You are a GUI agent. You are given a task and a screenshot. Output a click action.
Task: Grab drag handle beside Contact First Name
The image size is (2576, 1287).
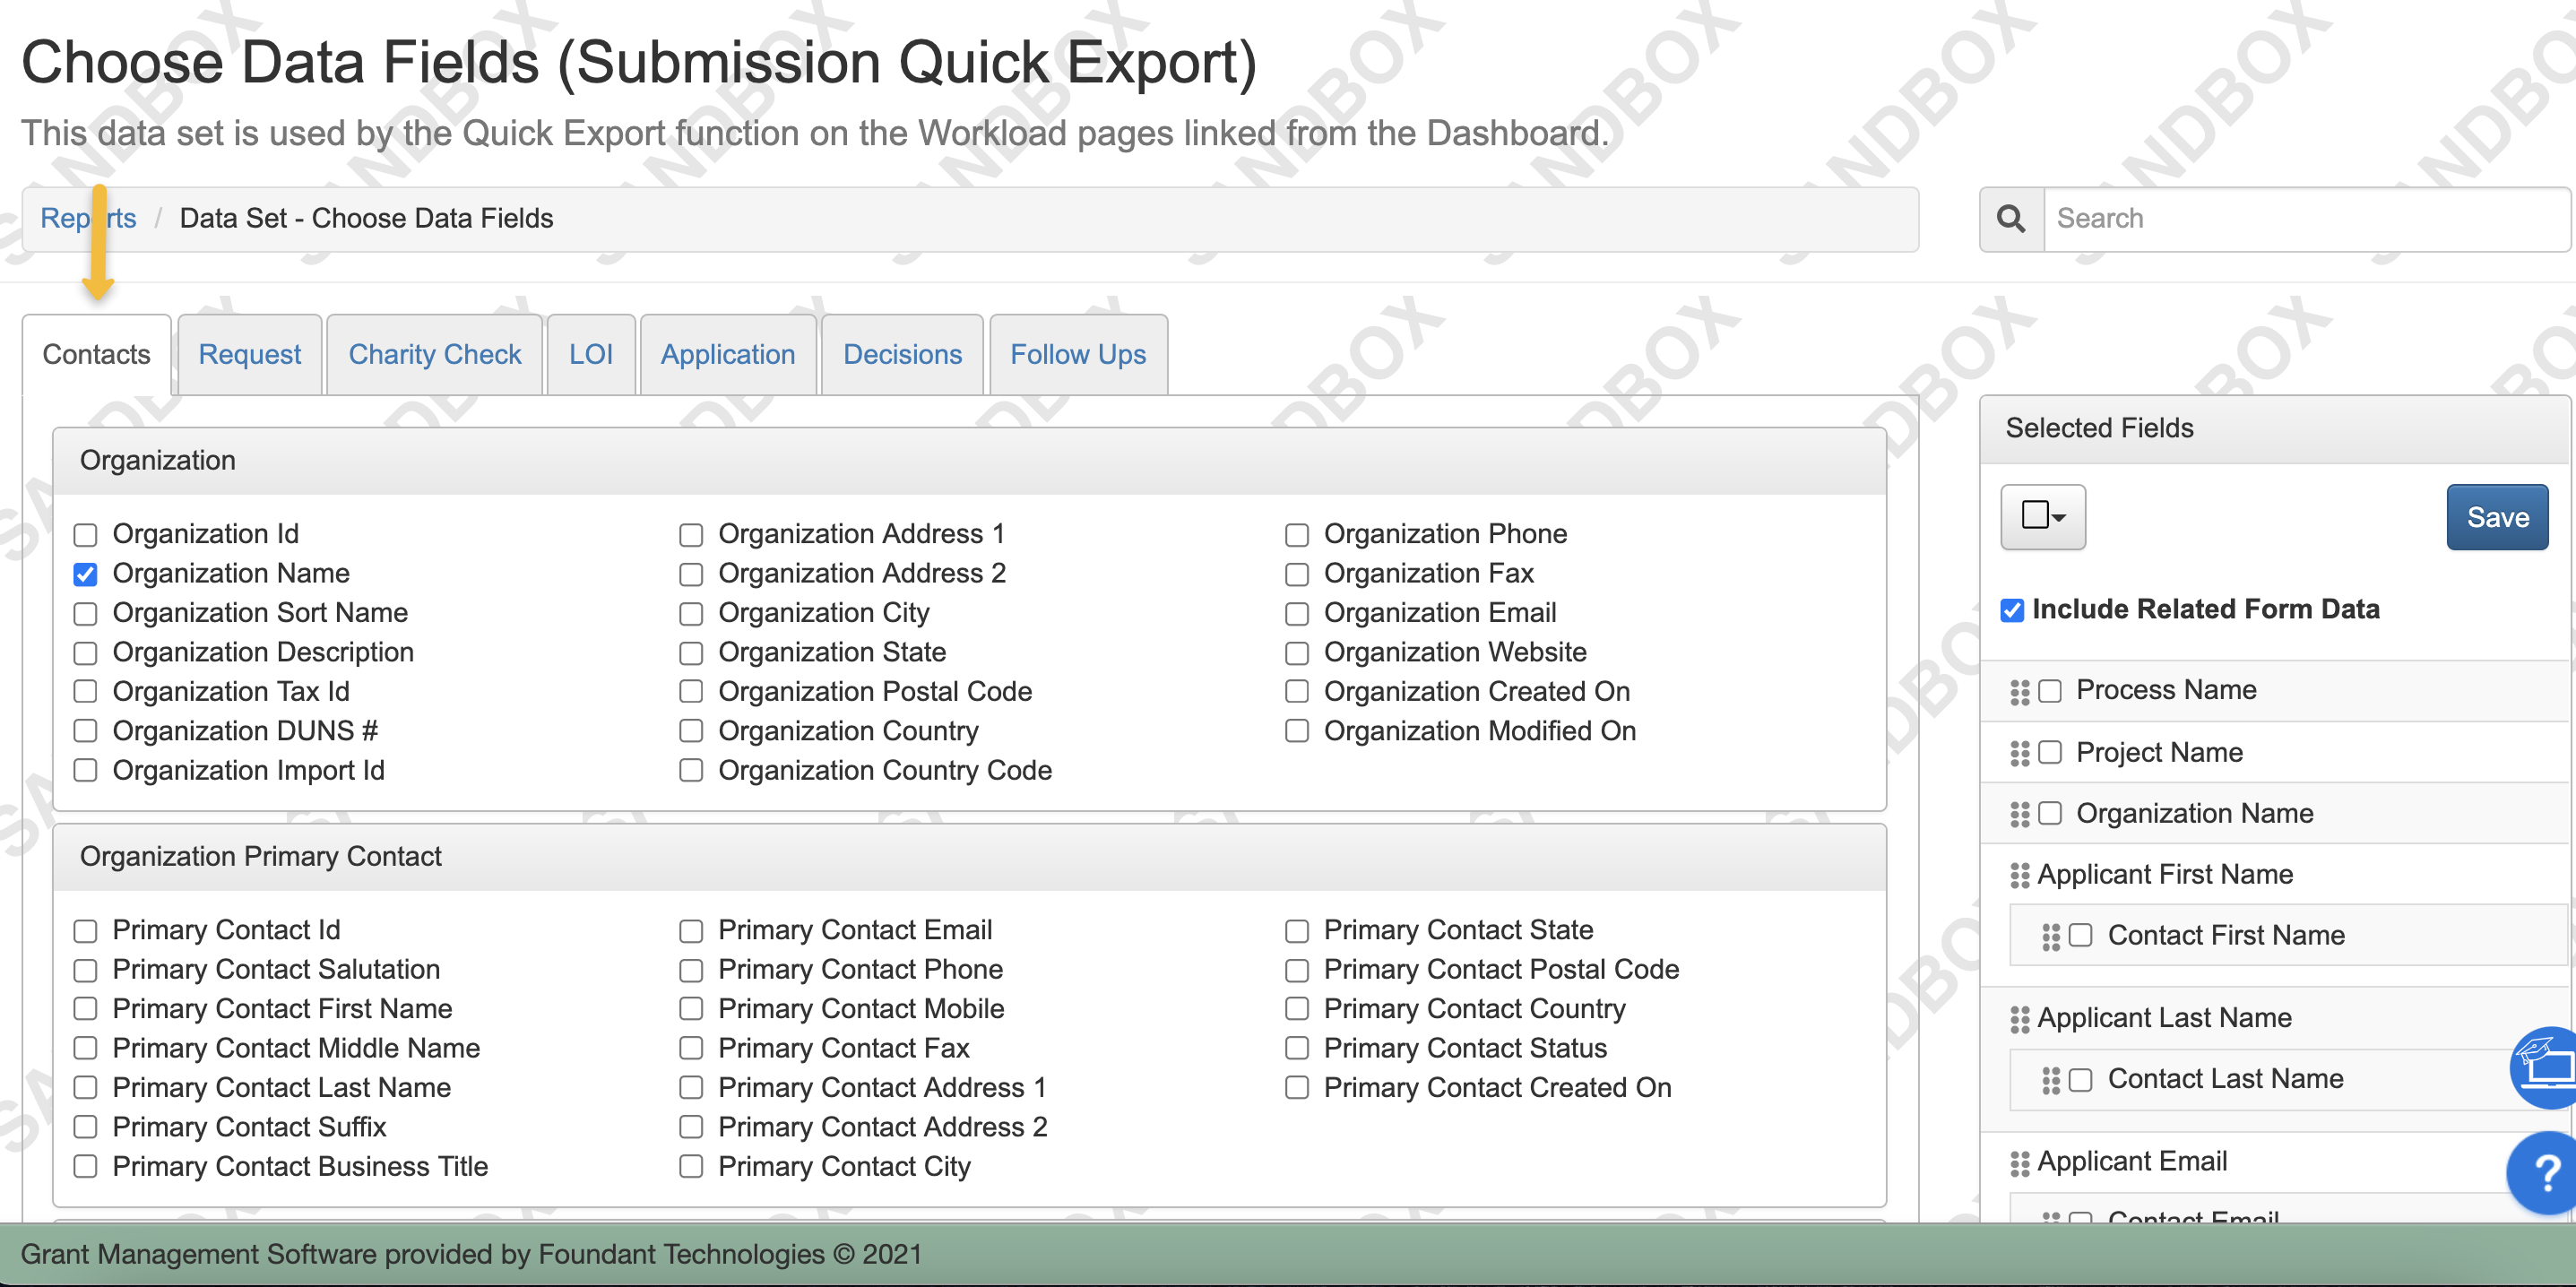point(2050,936)
